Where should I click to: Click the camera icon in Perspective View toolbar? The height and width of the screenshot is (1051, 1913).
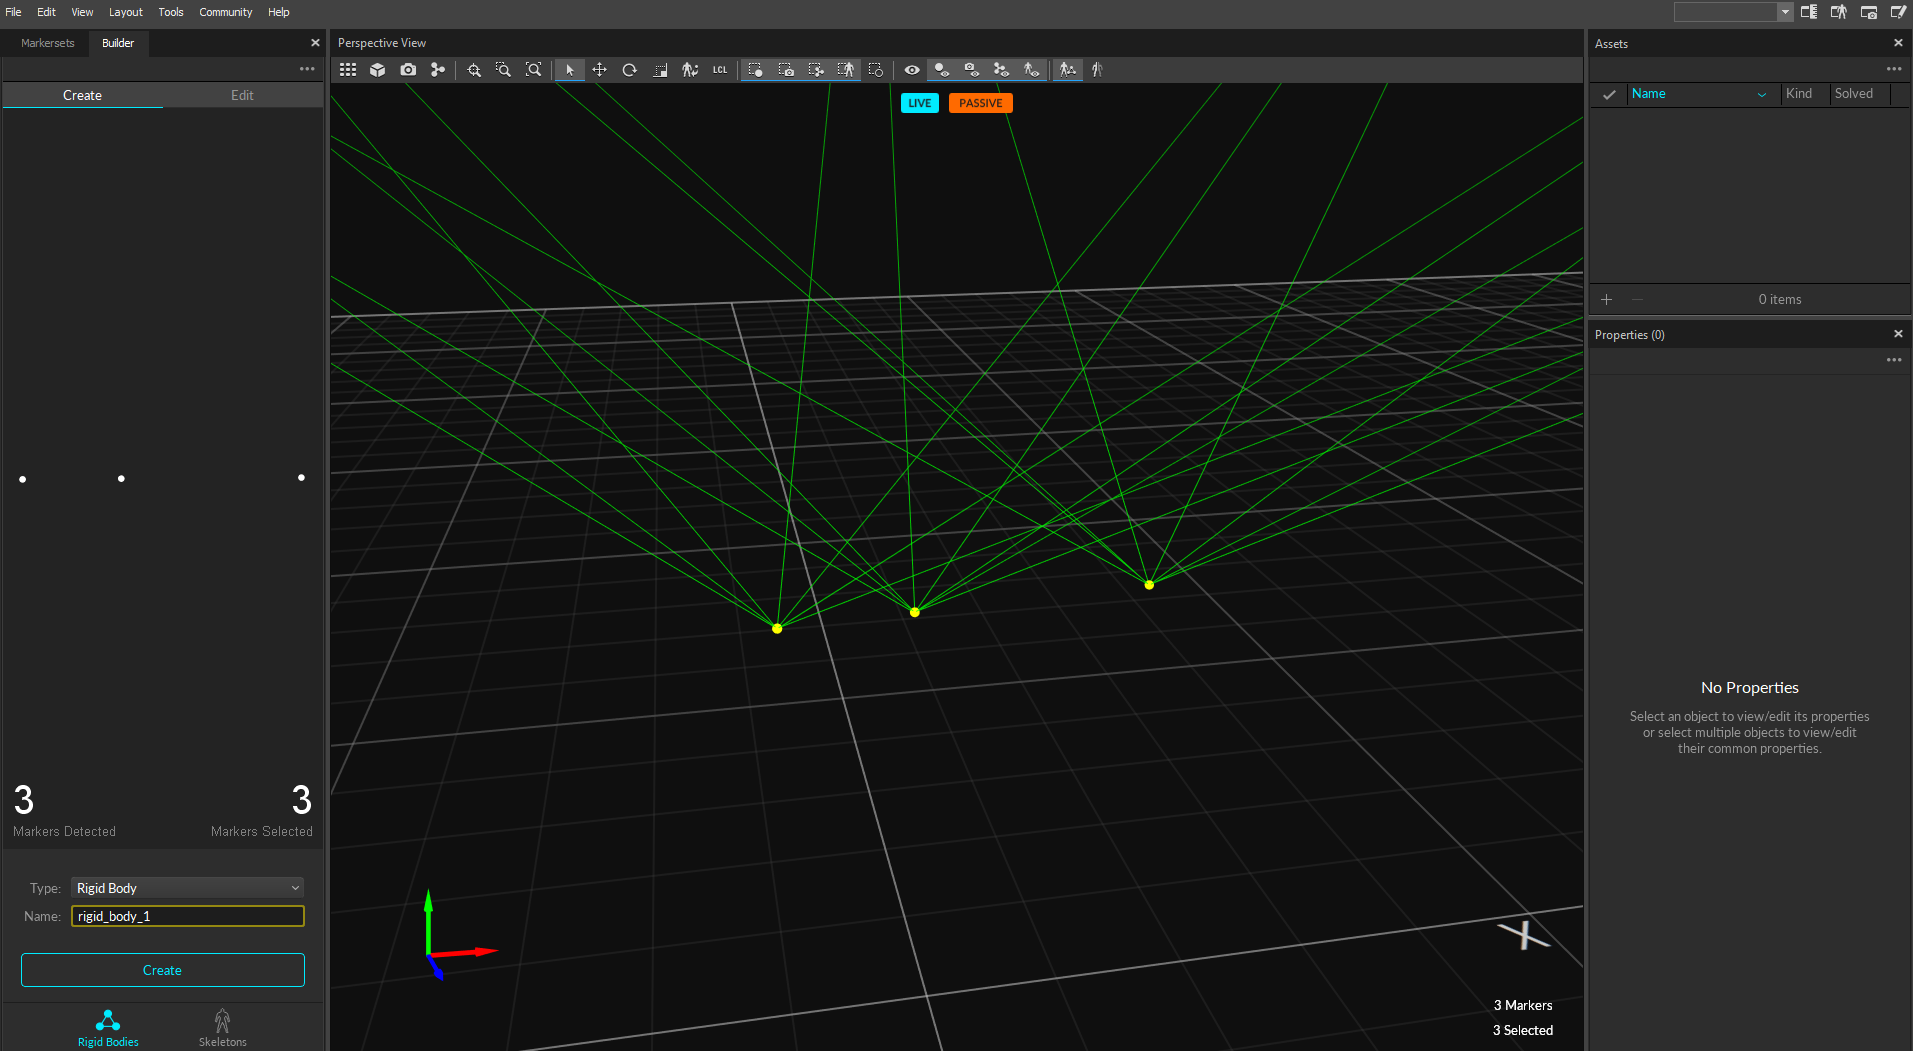coord(408,70)
